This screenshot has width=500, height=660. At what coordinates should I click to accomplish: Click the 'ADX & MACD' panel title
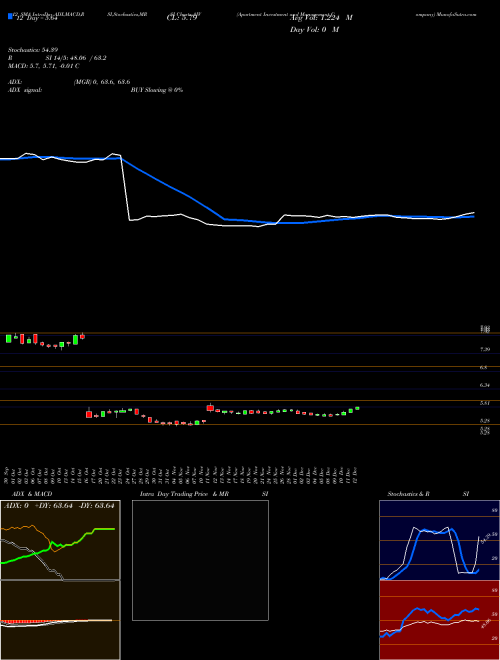32,494
